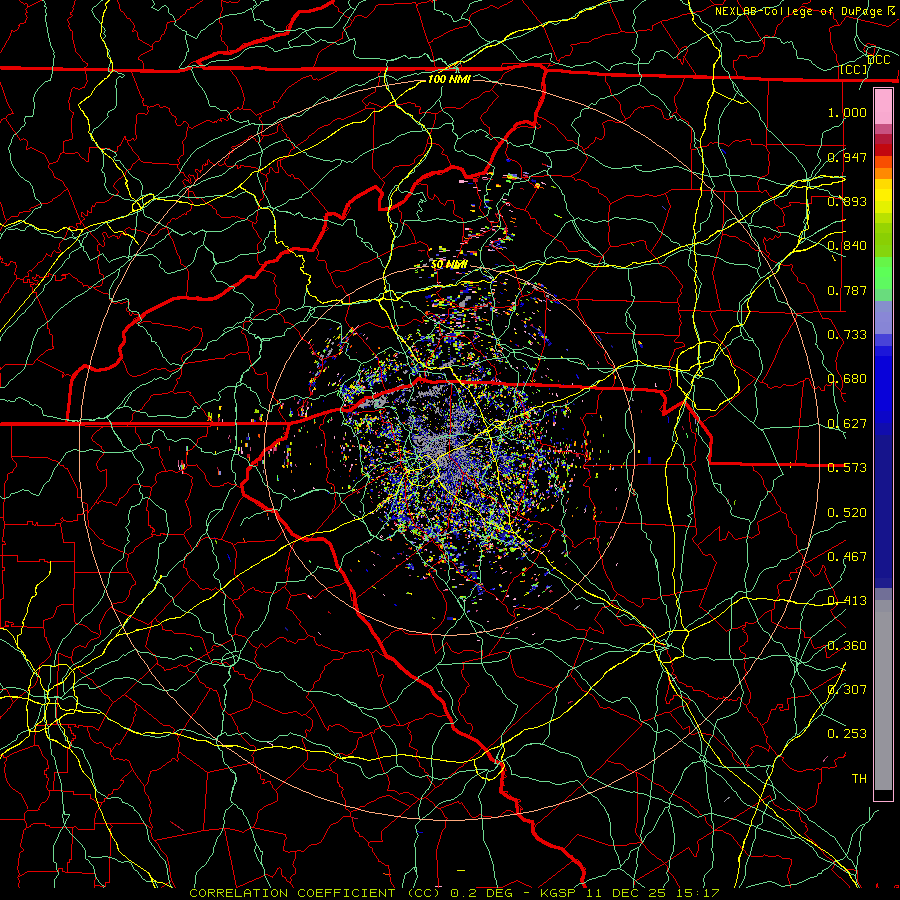
Task: Click the 11 DEC 25 date text
Action: (x=627, y=893)
